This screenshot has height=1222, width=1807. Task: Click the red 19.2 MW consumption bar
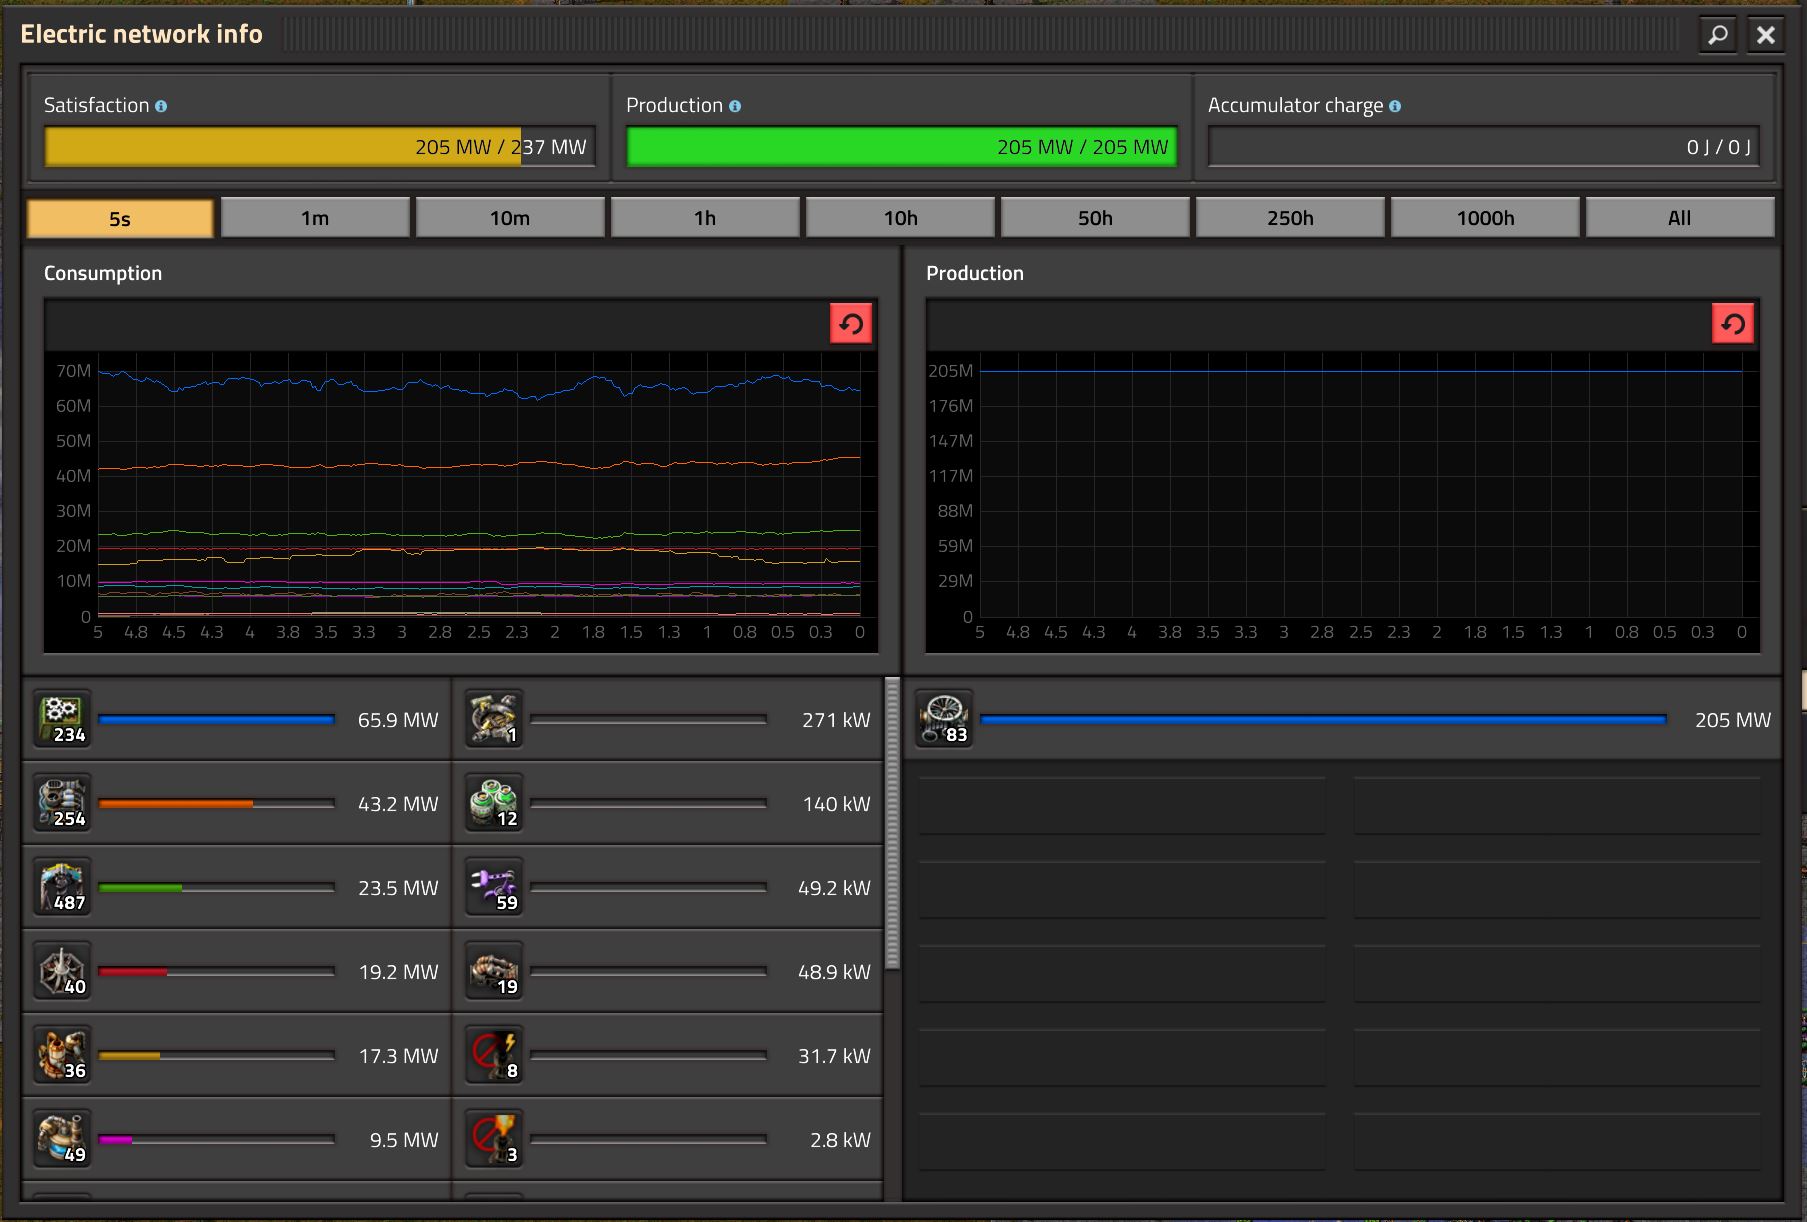click(216, 972)
